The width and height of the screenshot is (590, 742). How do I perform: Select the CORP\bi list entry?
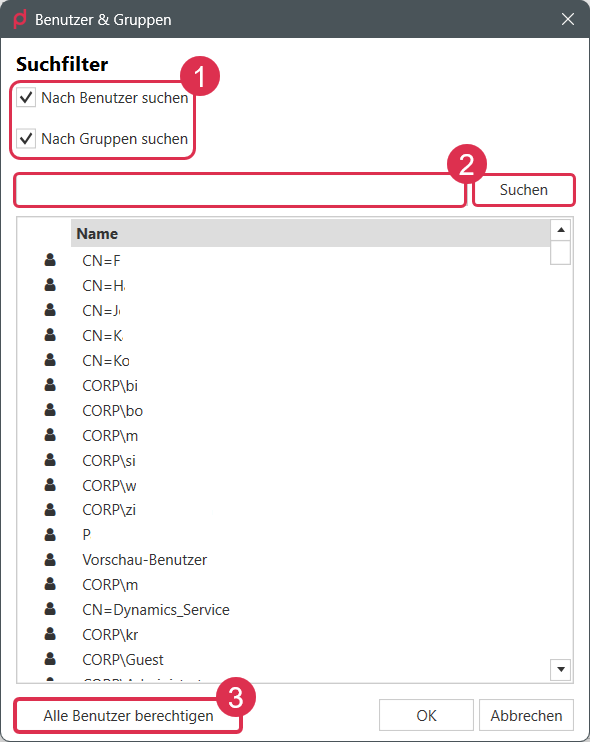point(110,386)
